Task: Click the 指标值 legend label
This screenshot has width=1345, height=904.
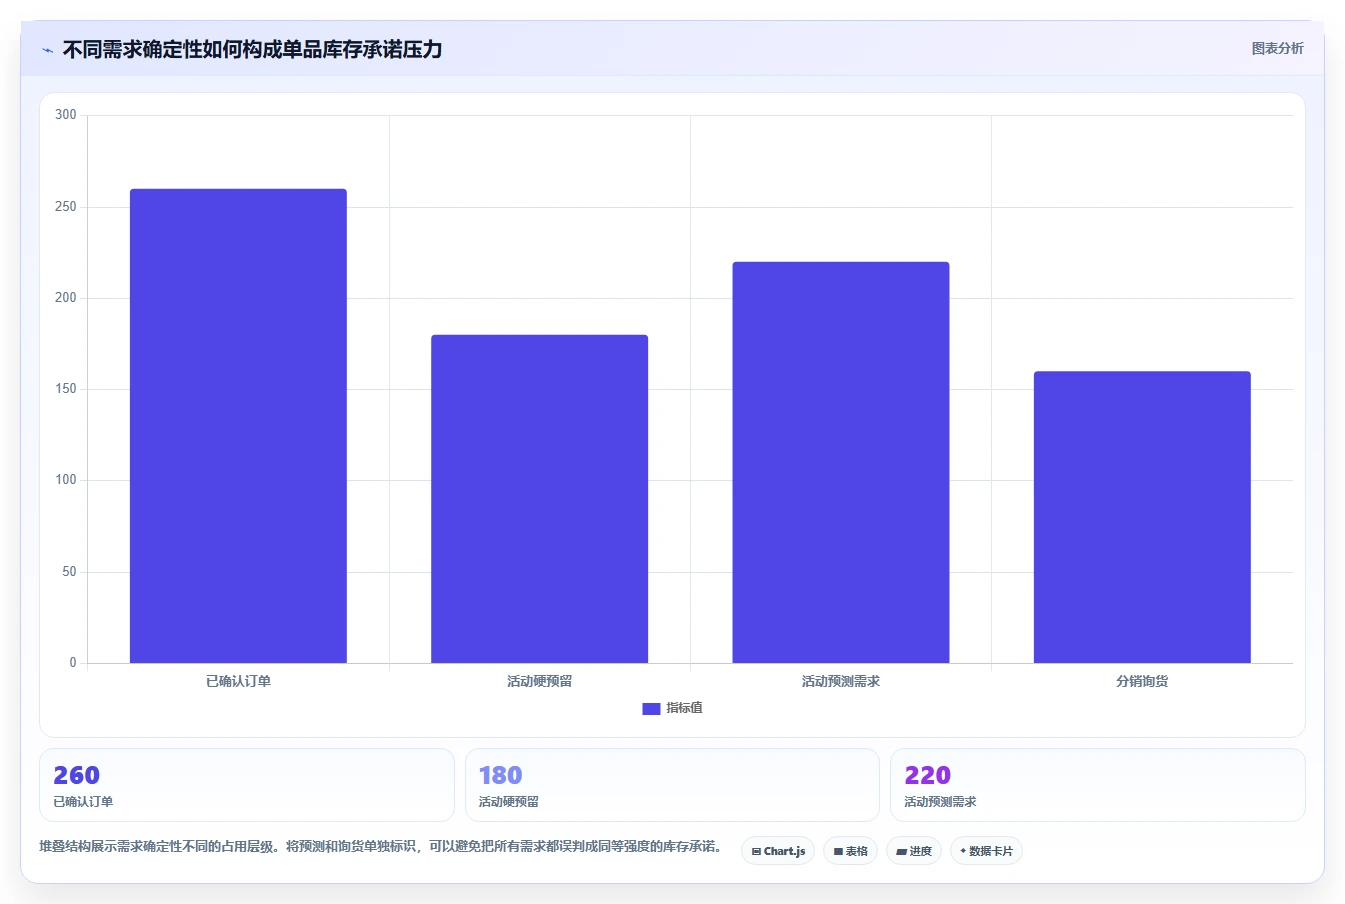Action: 684,708
